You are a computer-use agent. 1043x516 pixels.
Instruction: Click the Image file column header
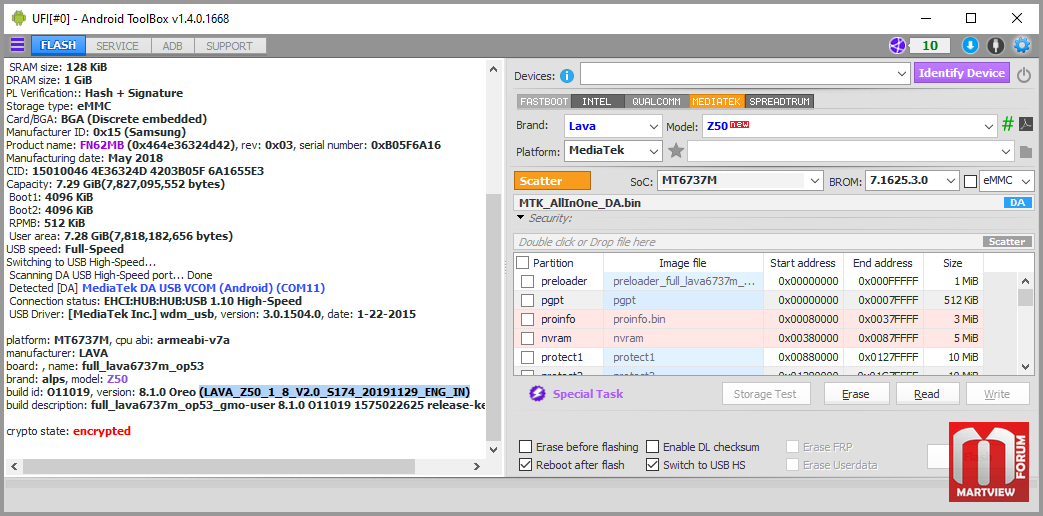[682, 263]
